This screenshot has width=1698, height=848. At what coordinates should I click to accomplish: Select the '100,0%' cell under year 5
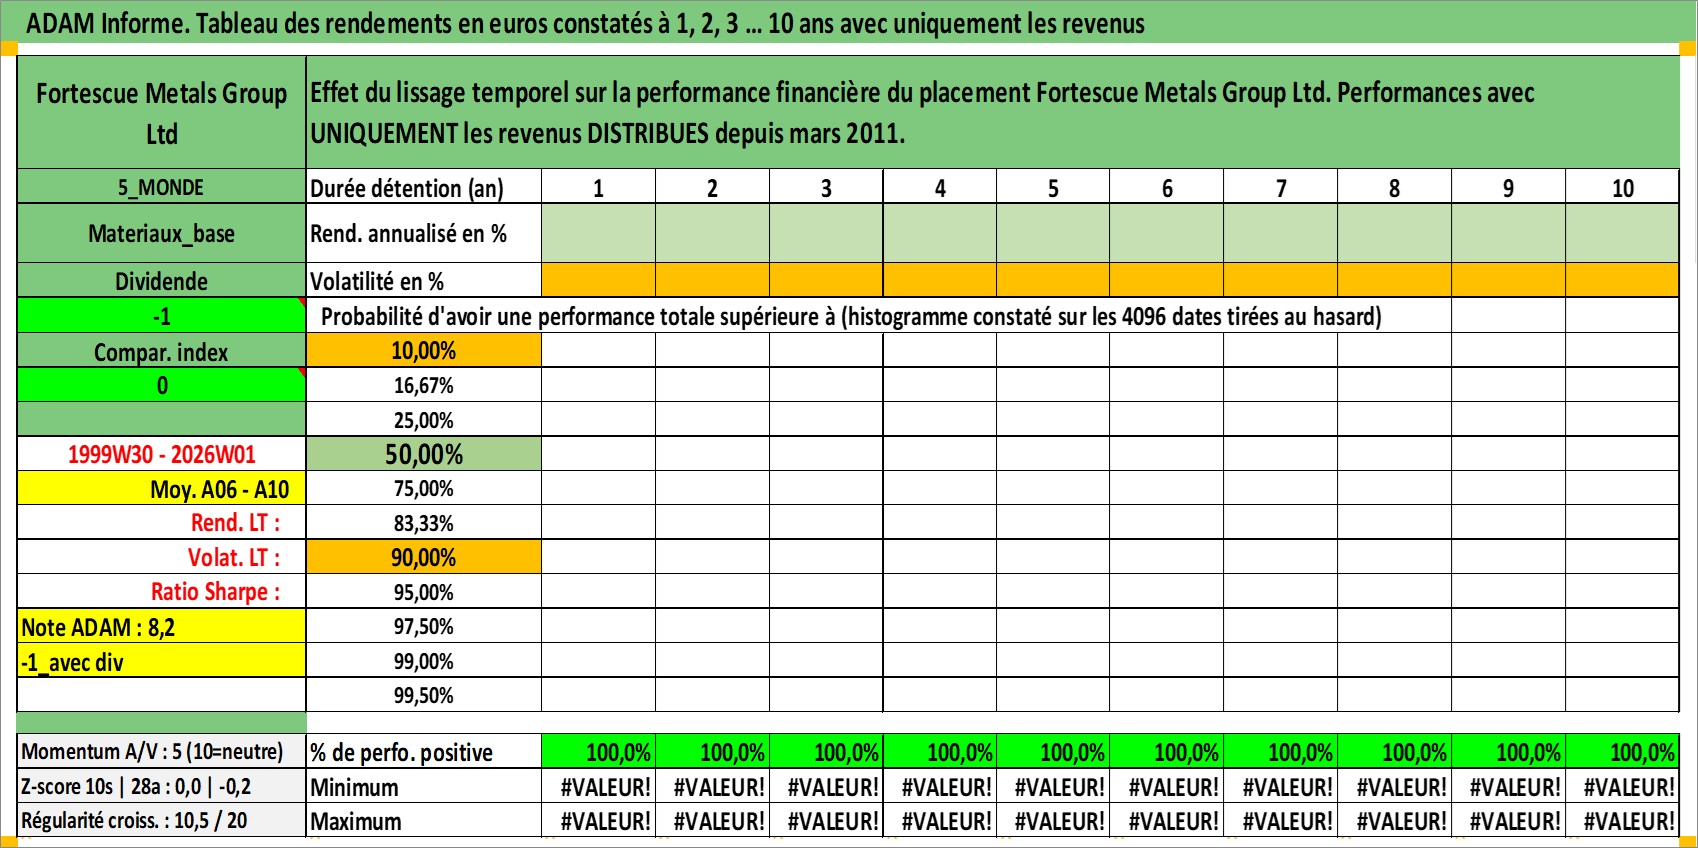[1053, 751]
